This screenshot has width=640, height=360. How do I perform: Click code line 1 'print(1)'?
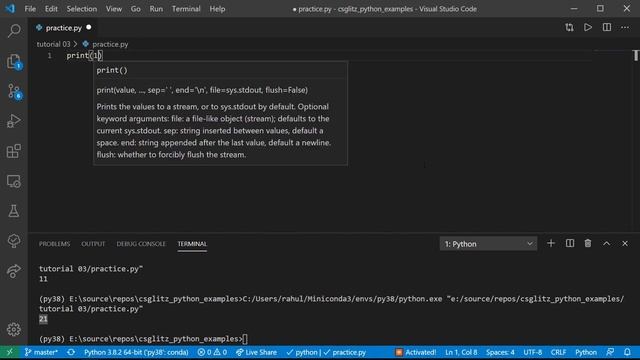coord(84,56)
